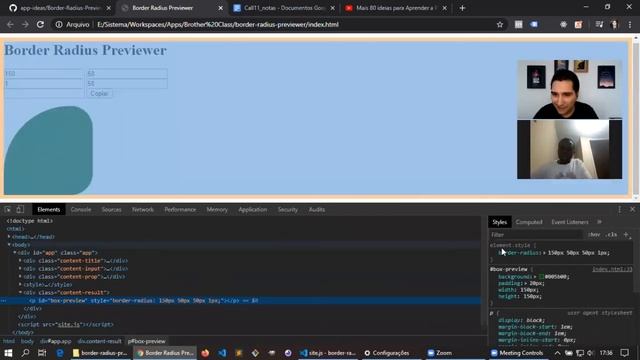Select div.content-result in the breadcrumb
This screenshot has width=640, height=360.
pos(100,341)
